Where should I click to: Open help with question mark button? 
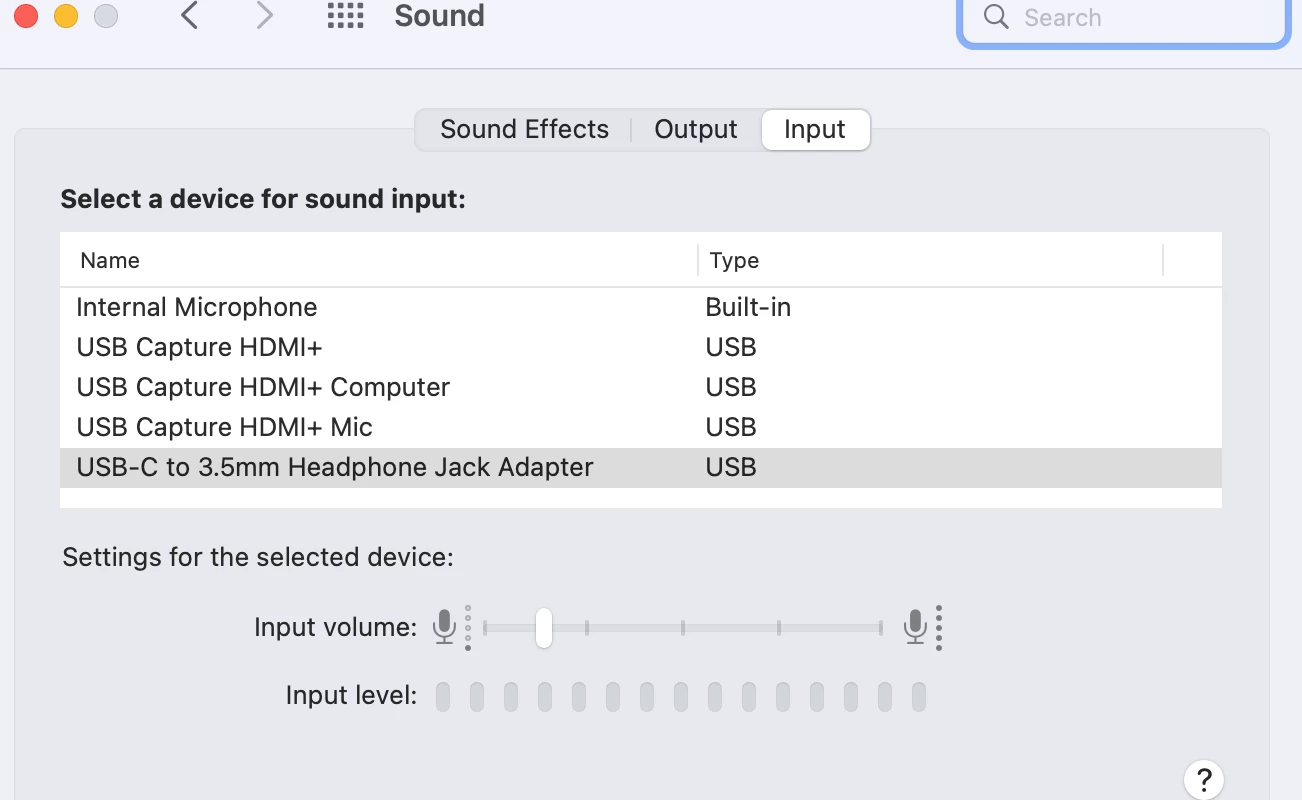pos(1204,779)
